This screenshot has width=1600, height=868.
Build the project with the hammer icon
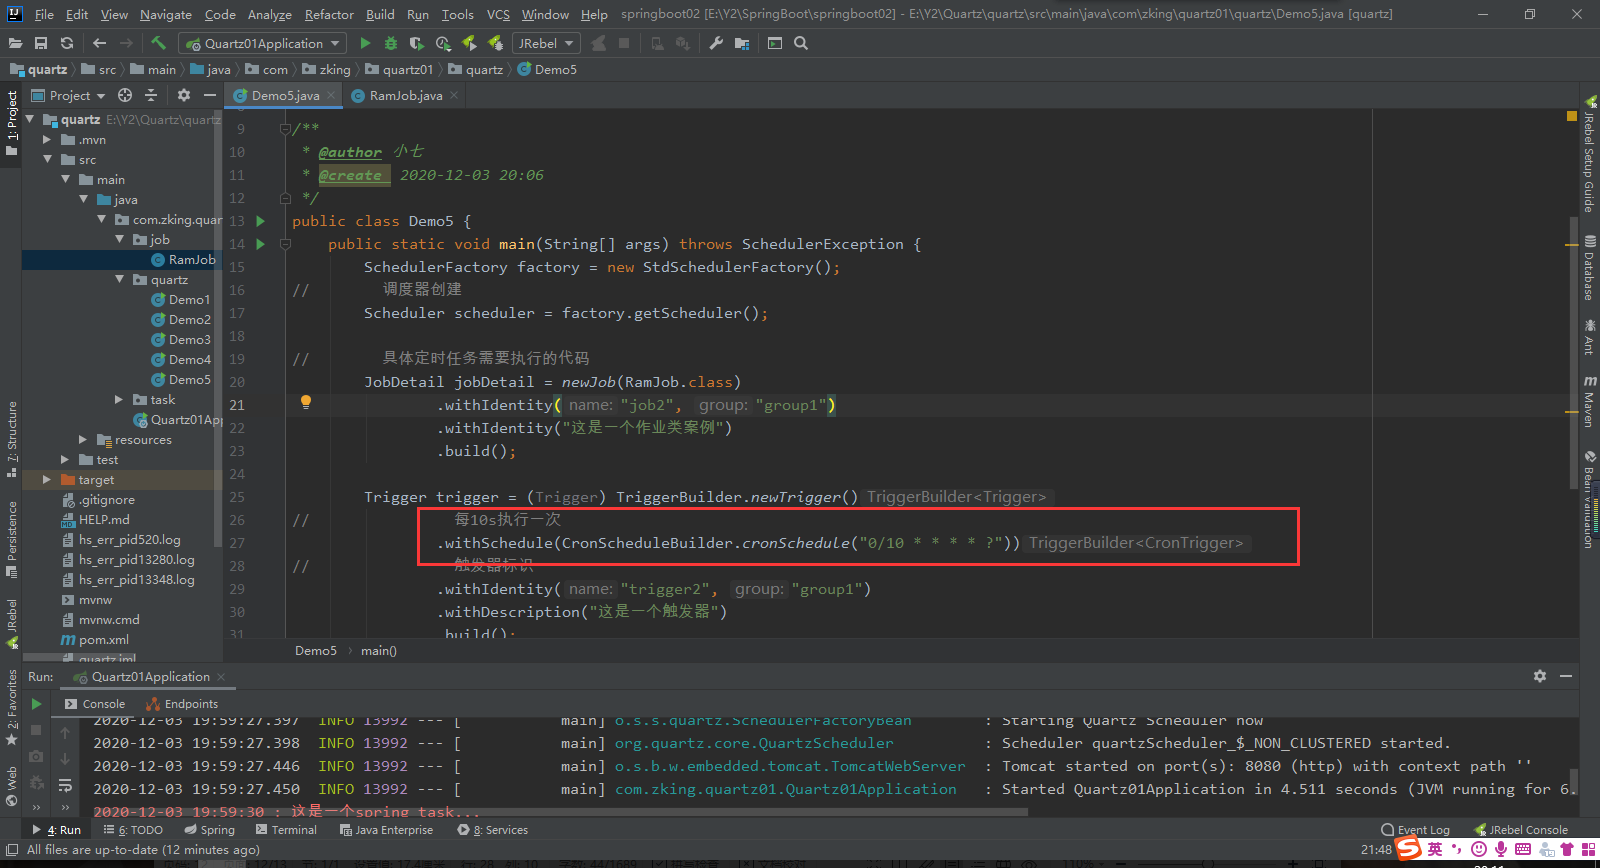point(158,43)
